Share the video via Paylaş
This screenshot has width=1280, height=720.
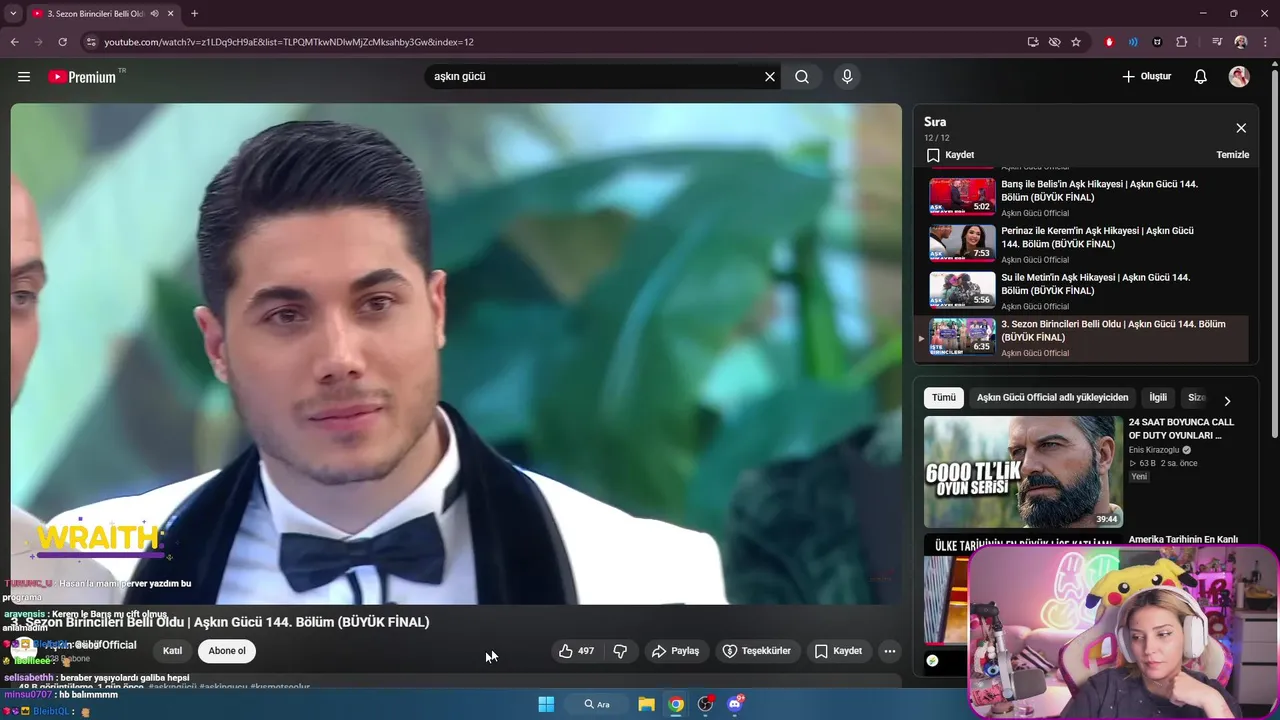tap(676, 651)
